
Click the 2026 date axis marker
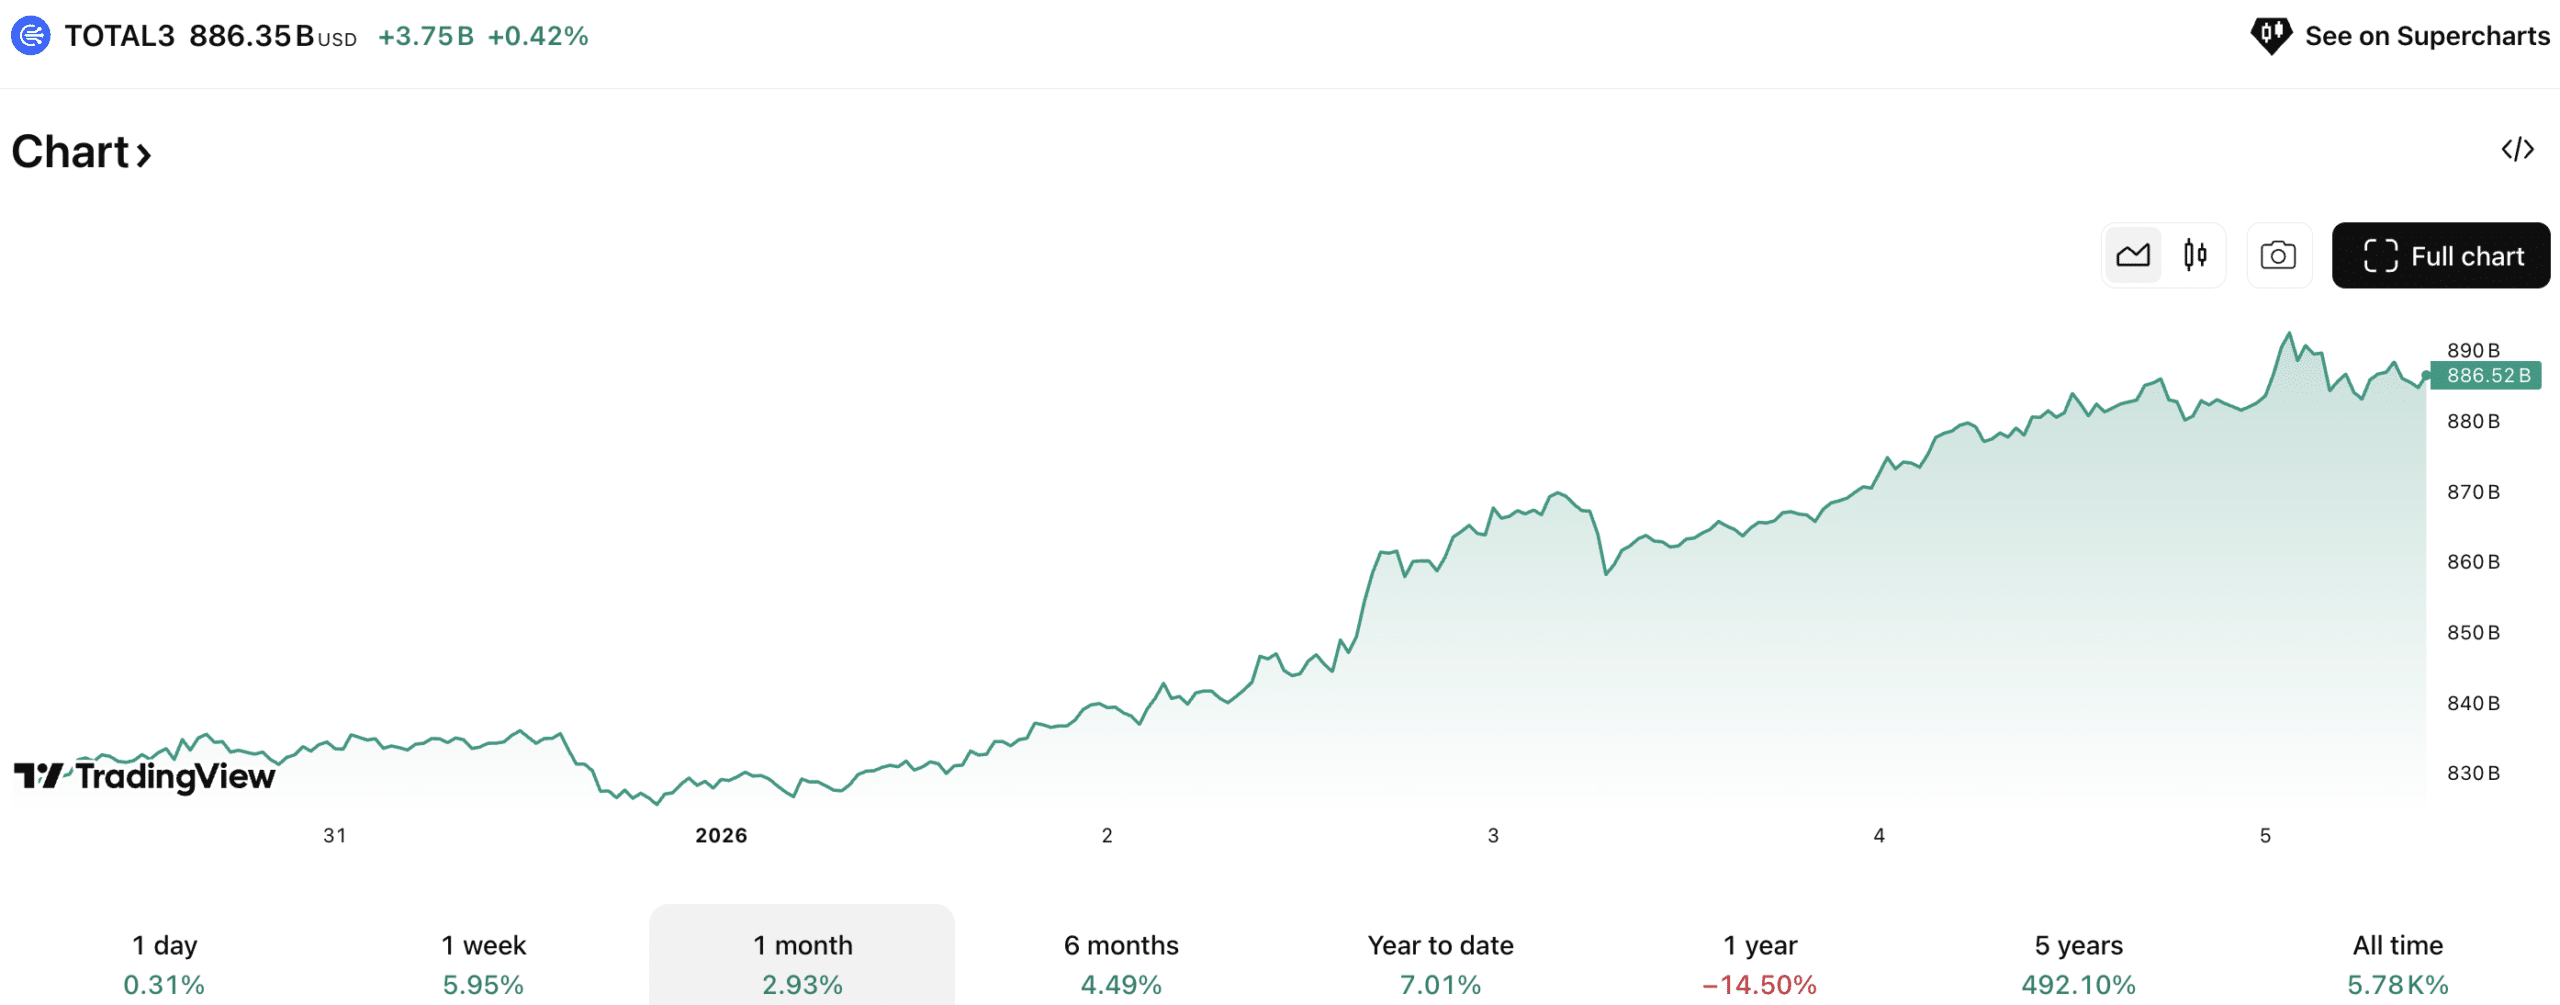721,835
